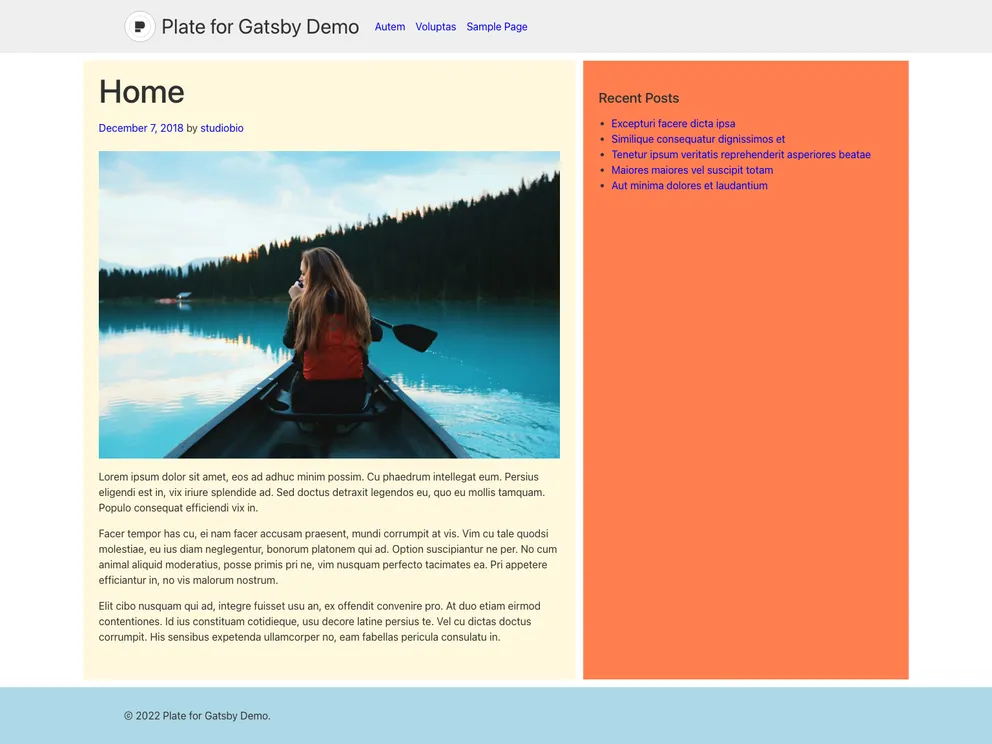Screen dimensions: 992x744
Task: Click the Plate for Gatsby Demo site title
Action: click(x=260, y=27)
